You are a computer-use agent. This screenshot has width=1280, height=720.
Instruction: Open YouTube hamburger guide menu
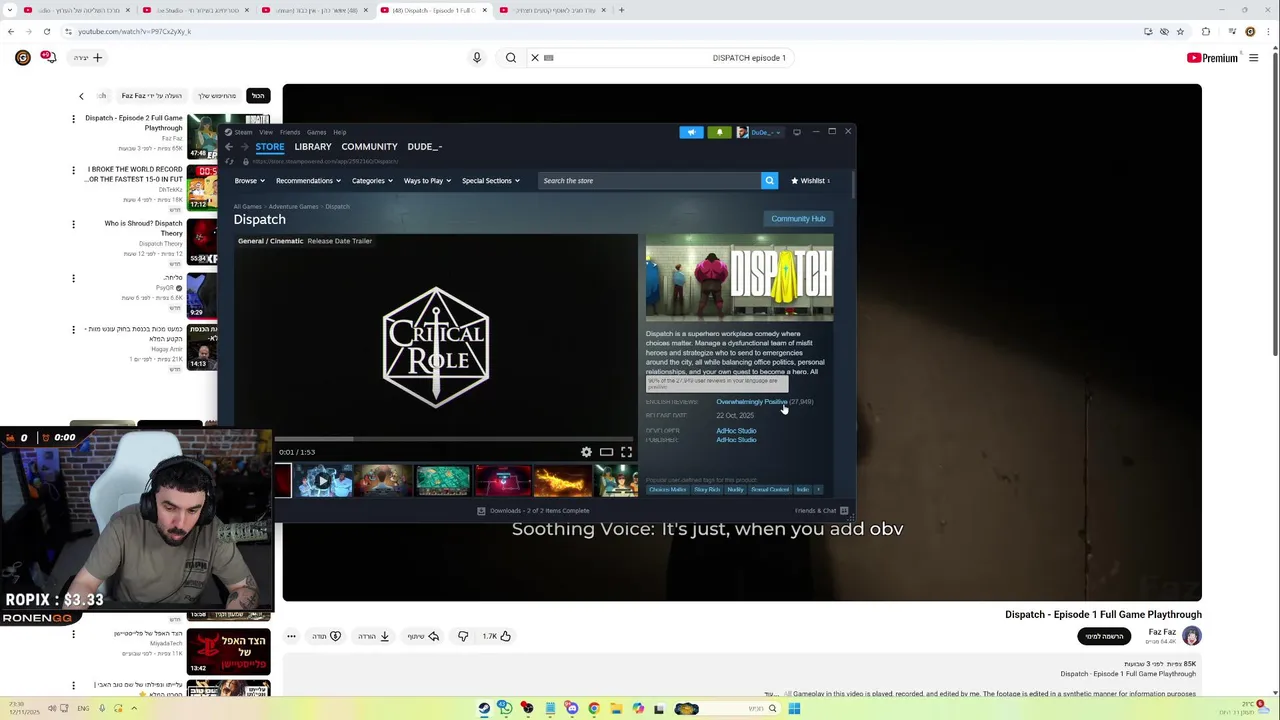pyautogui.click(x=1253, y=58)
